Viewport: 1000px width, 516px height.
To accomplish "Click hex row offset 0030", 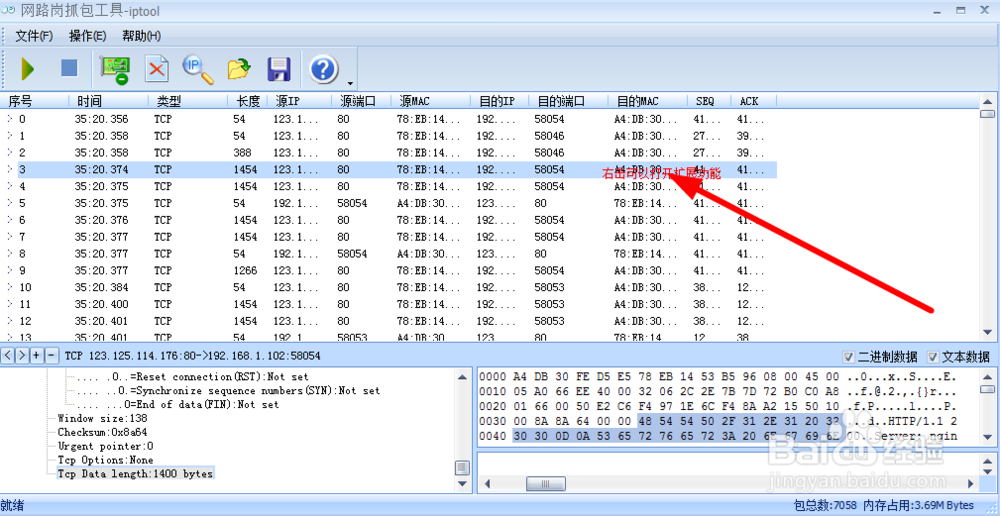I will tap(491, 422).
